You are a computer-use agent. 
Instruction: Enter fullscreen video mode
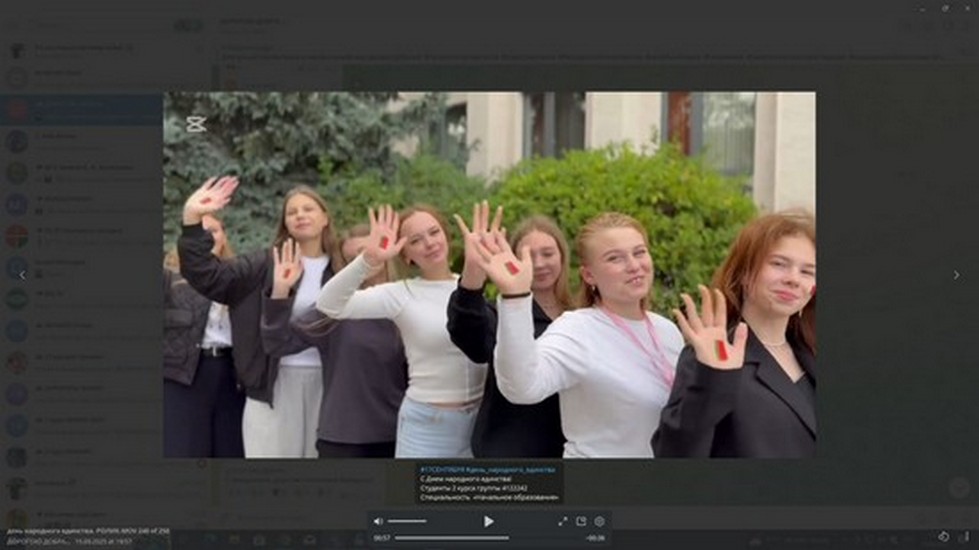(x=562, y=521)
